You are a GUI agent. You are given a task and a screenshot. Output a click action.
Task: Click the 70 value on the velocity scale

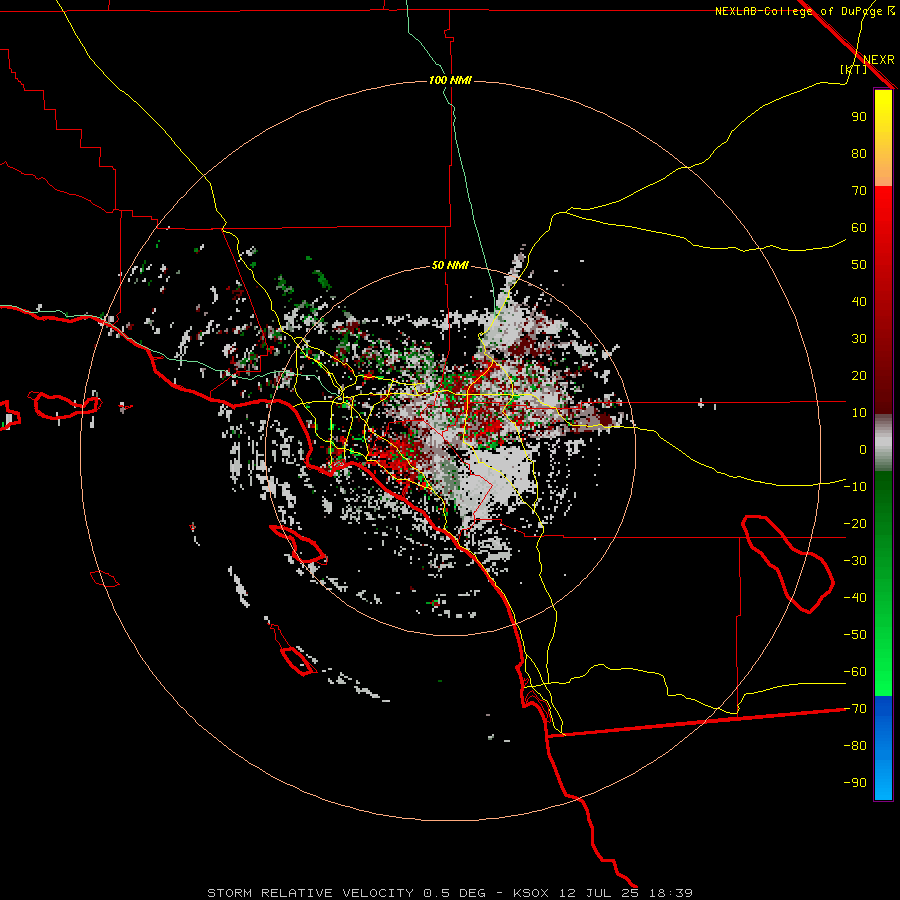pos(859,191)
